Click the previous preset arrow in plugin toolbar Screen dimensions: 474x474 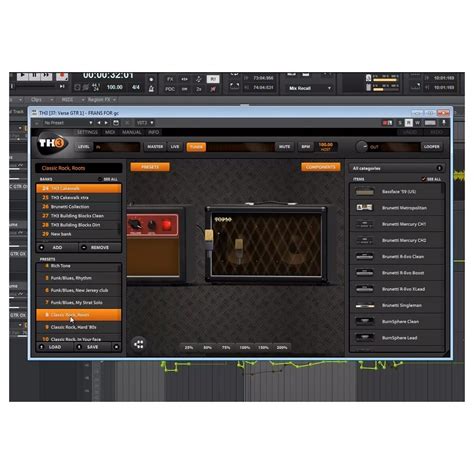(x=99, y=123)
